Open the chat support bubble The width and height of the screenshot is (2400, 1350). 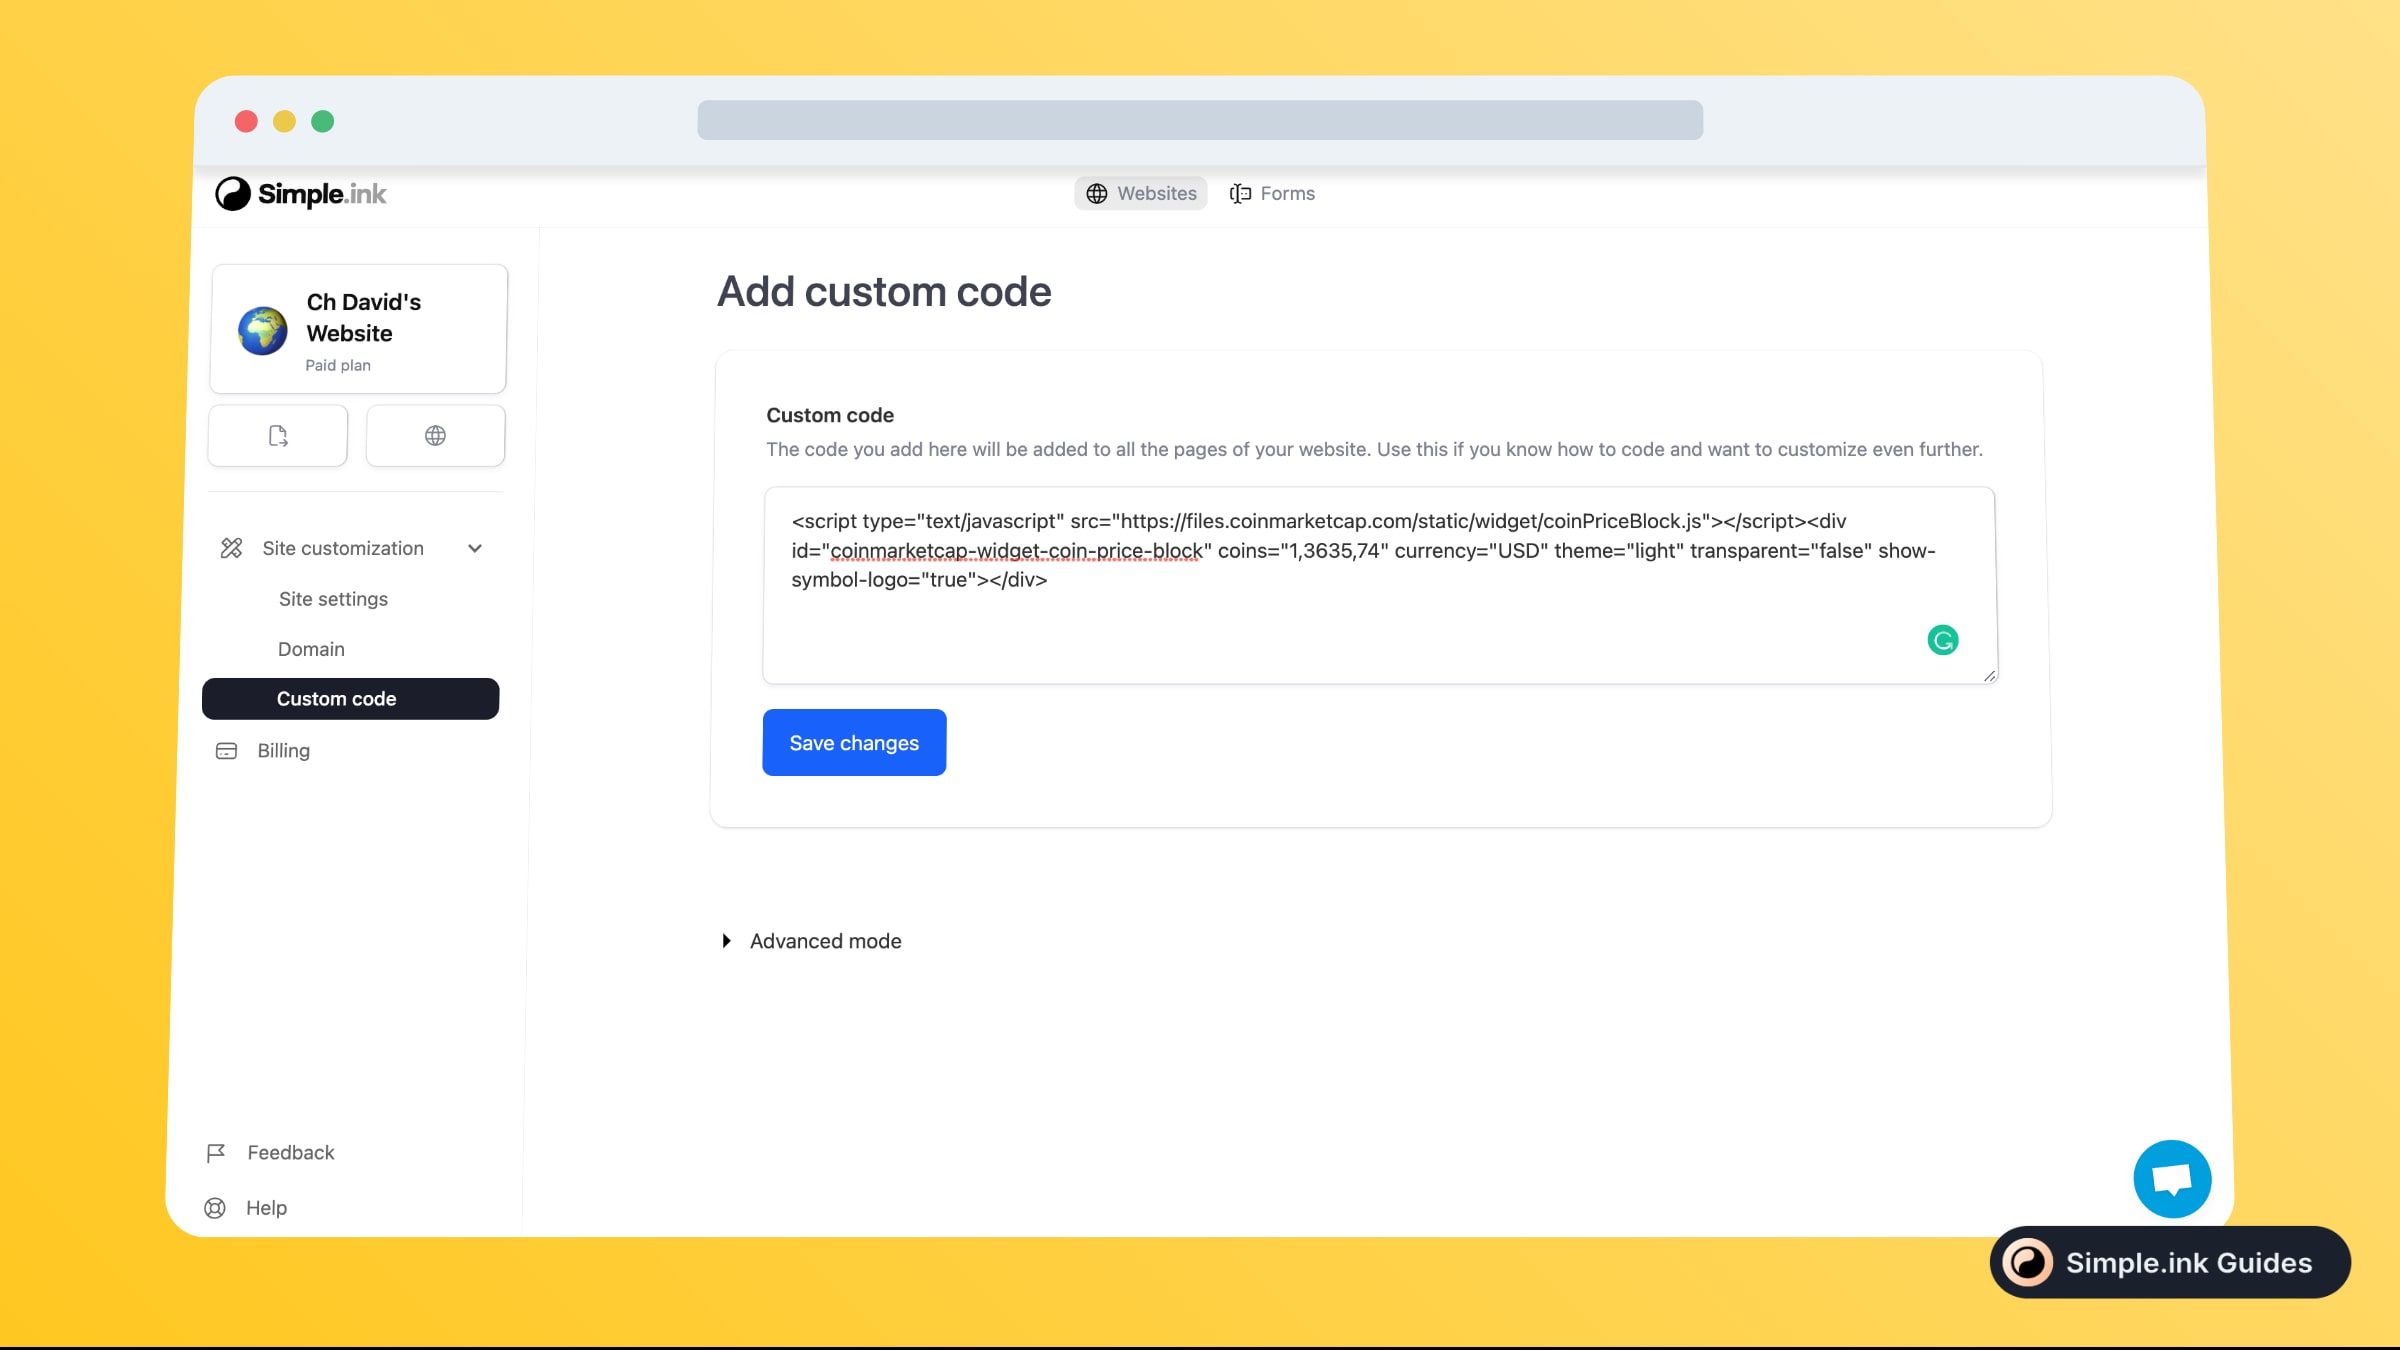[2172, 1179]
